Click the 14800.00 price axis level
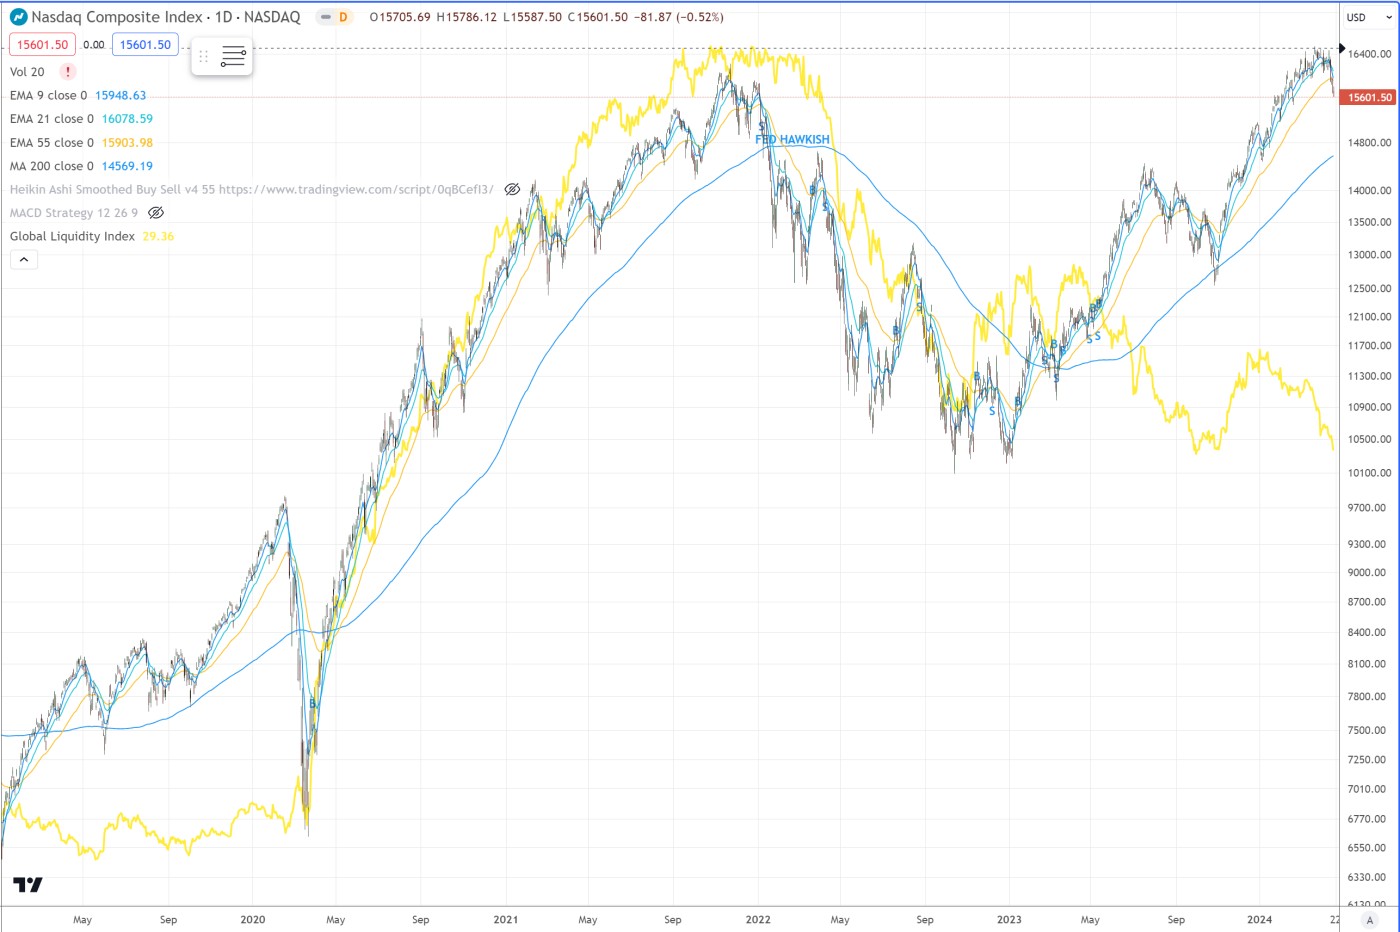This screenshot has height=932, width=1400. tap(1369, 142)
